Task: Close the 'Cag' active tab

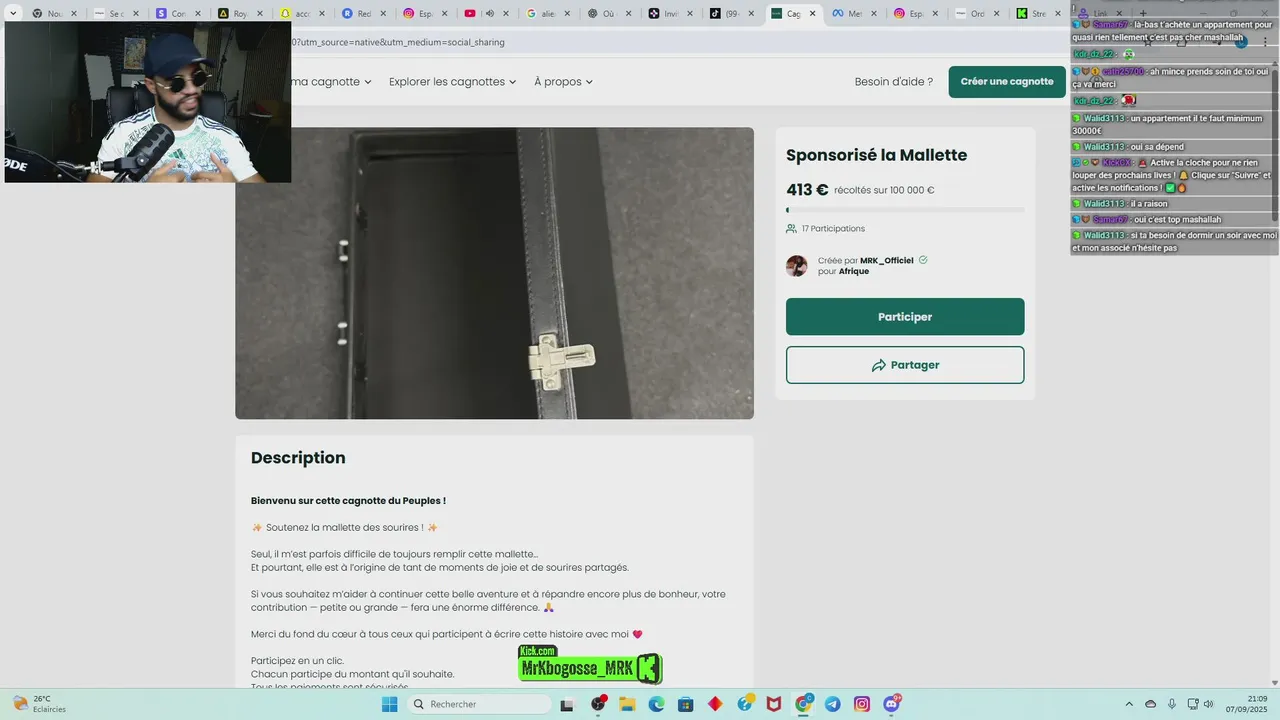Action: click(812, 13)
